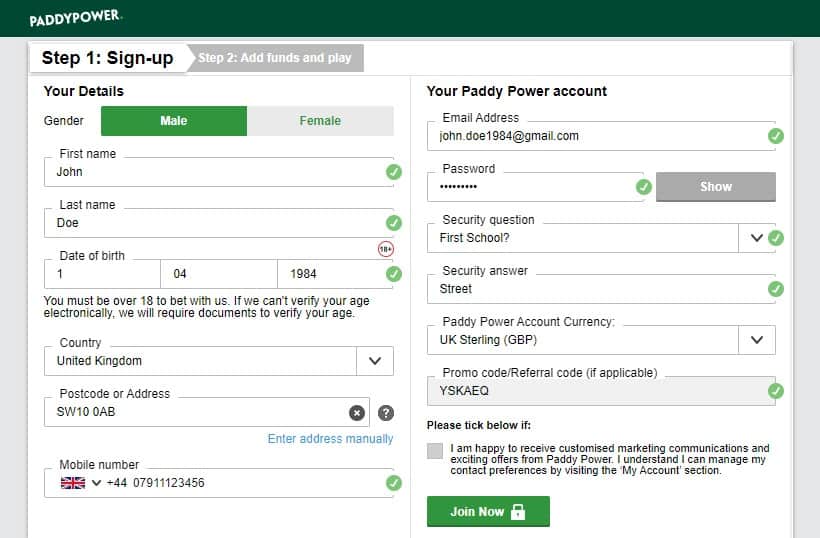Select Male gender option
The width and height of the screenshot is (820, 538).
[174, 121]
